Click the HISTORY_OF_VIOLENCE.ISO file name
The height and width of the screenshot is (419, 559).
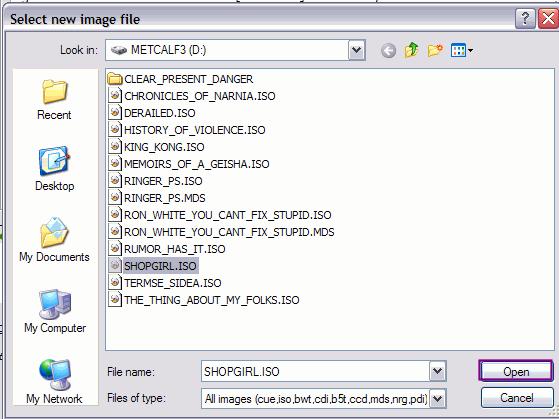195,130
